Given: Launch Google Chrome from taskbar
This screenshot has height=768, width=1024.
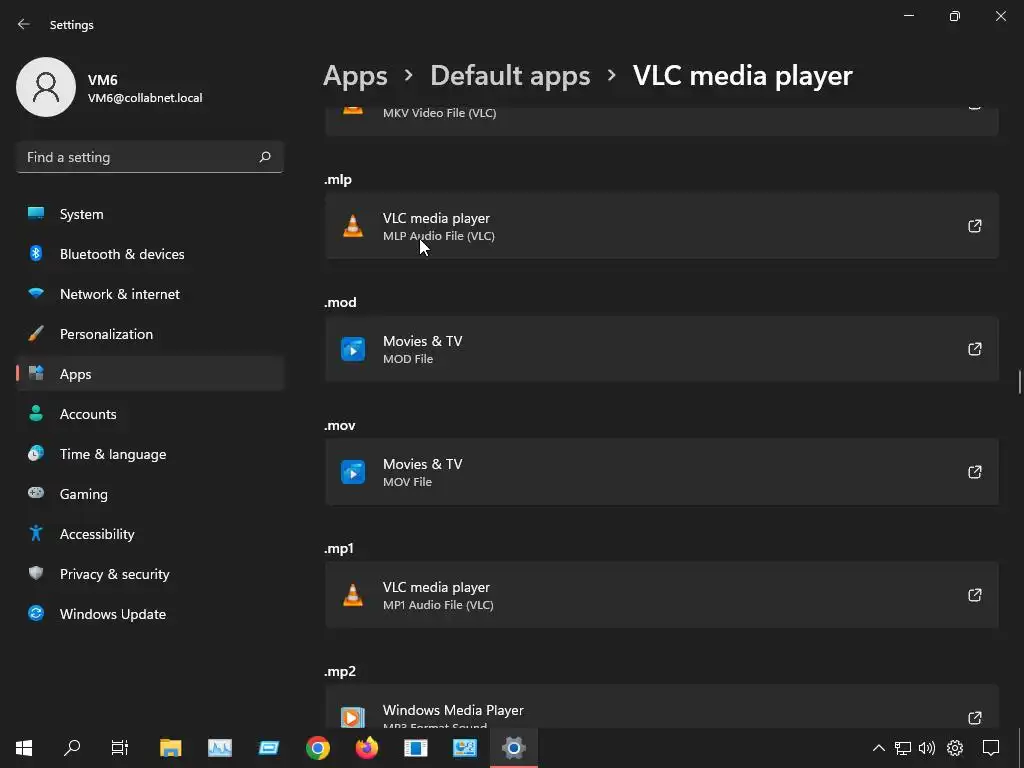Looking at the screenshot, I should 317,748.
